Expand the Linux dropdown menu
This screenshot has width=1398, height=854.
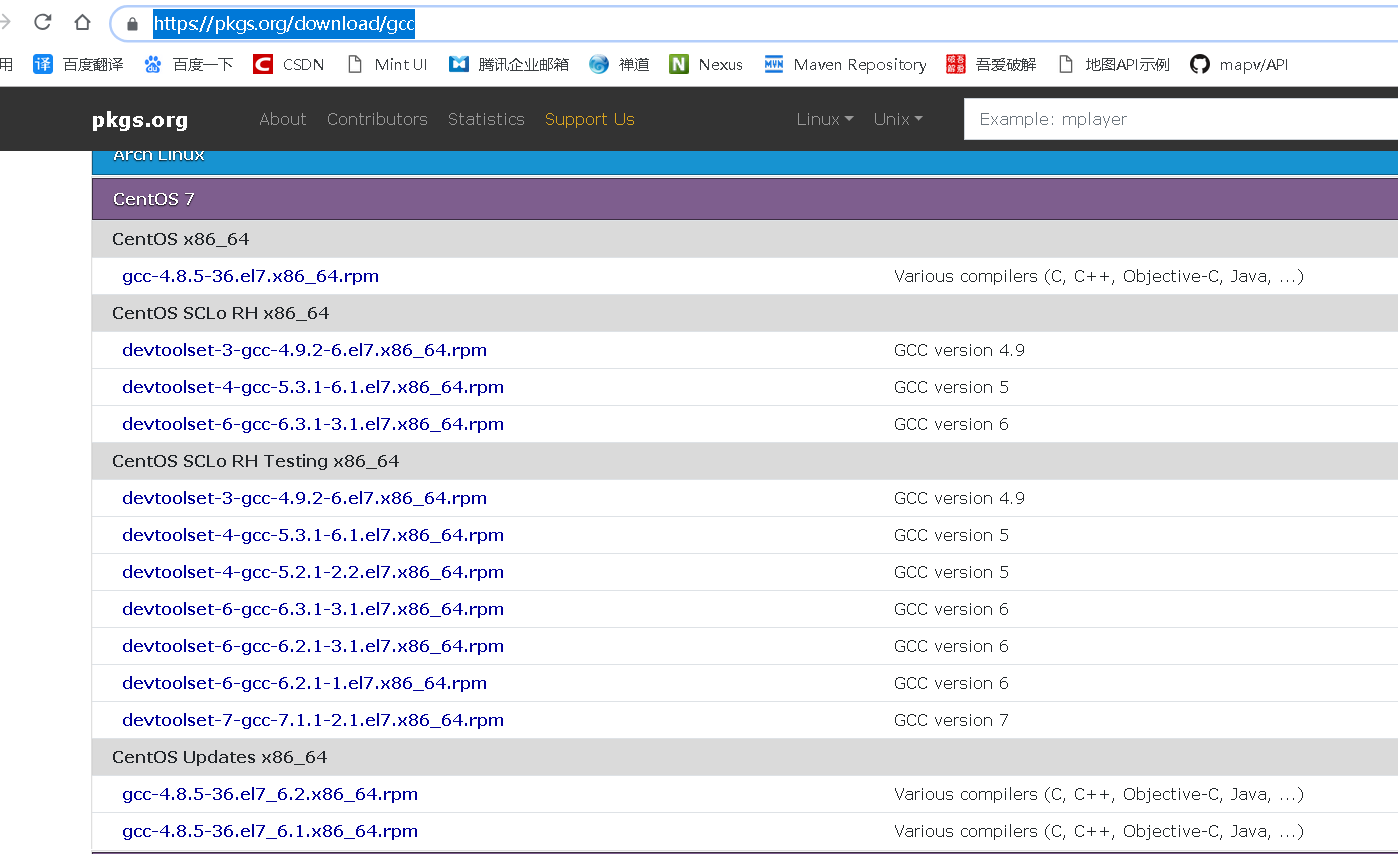coord(825,119)
